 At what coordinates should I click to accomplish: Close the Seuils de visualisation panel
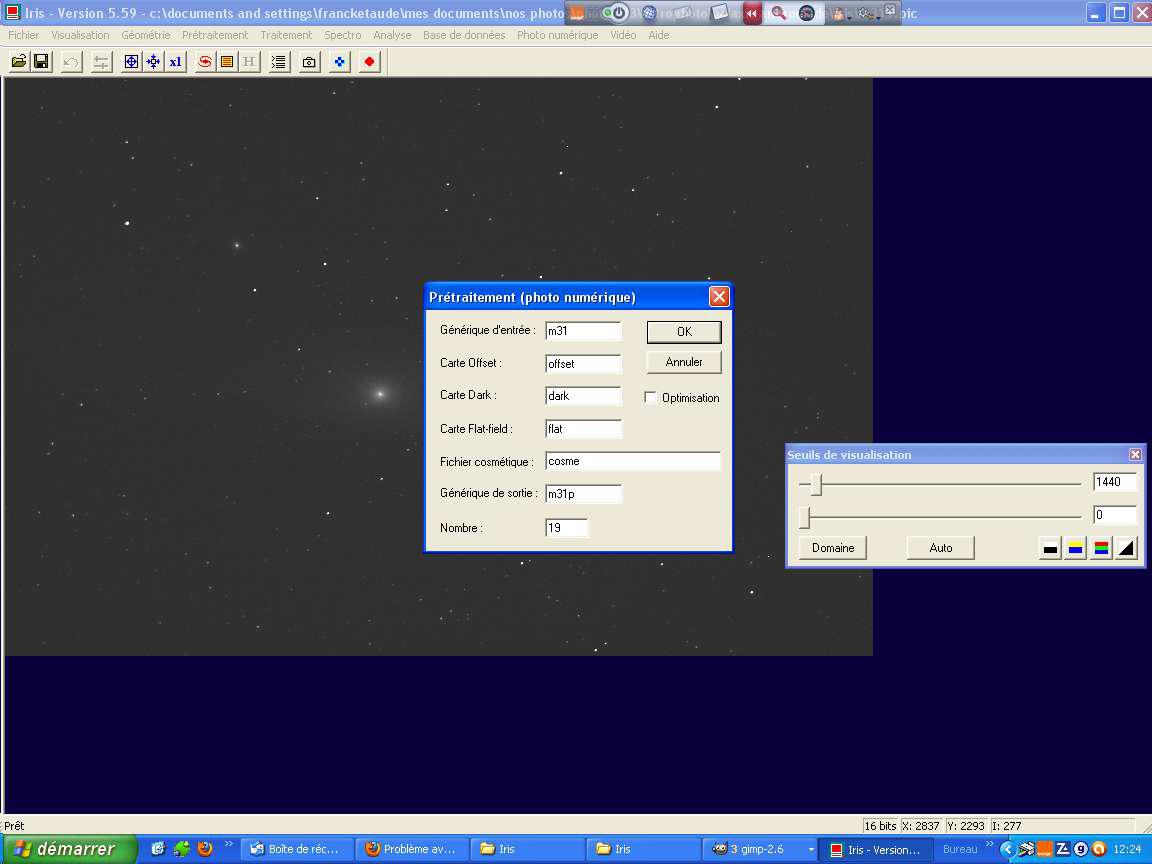point(1135,455)
